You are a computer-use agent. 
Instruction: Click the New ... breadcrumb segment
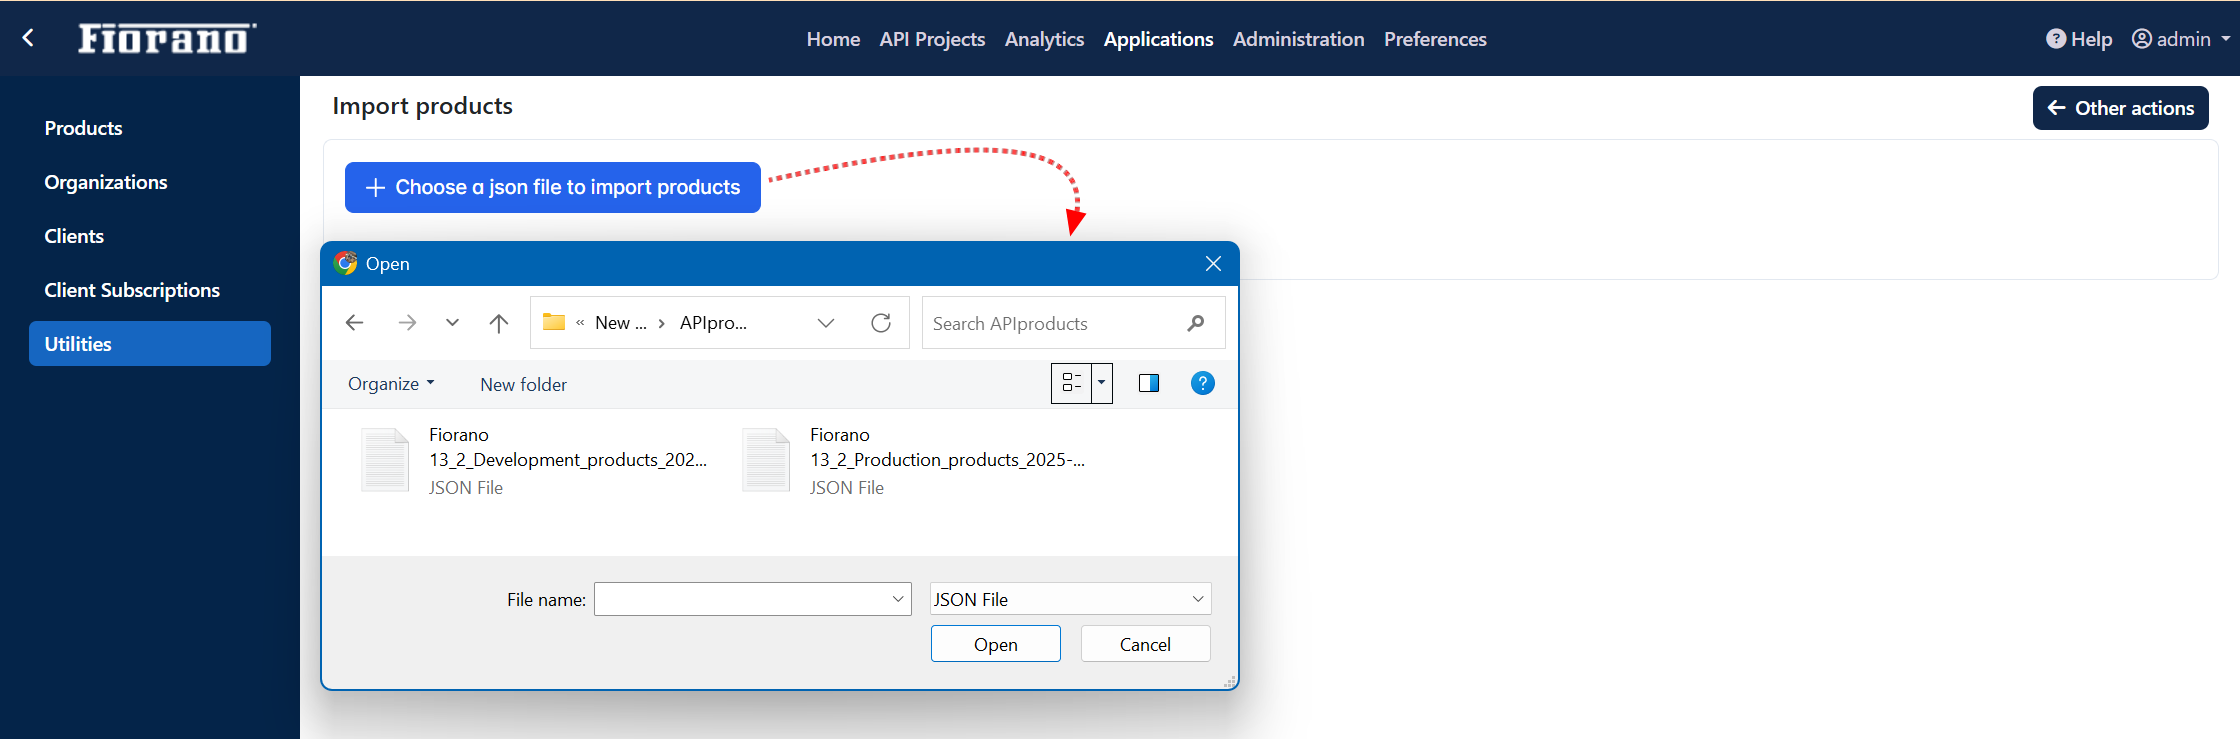pyautogui.click(x=621, y=323)
